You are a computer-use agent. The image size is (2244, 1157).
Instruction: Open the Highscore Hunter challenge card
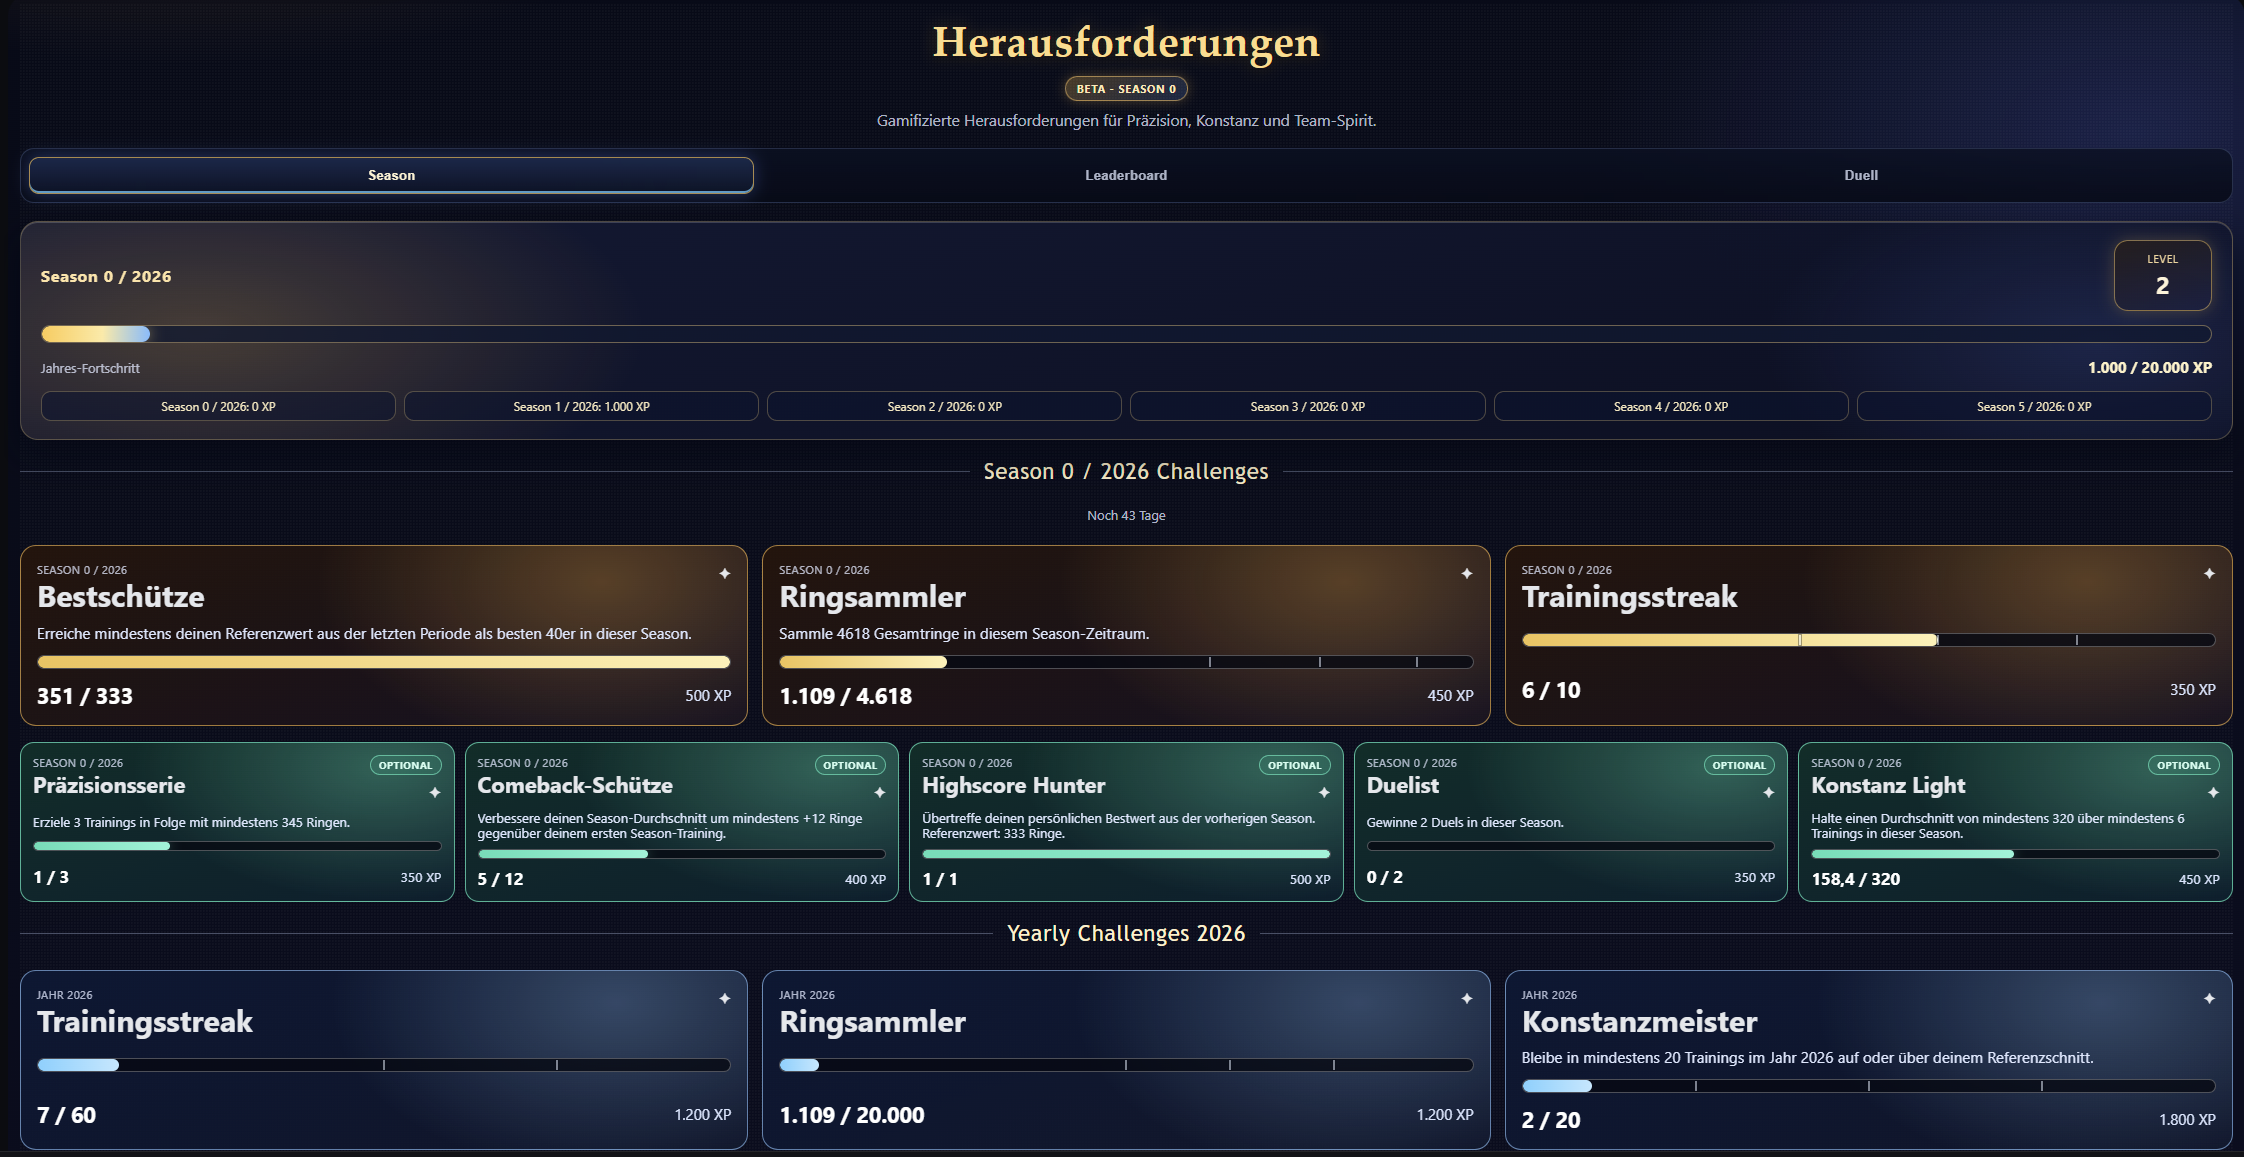click(1126, 822)
